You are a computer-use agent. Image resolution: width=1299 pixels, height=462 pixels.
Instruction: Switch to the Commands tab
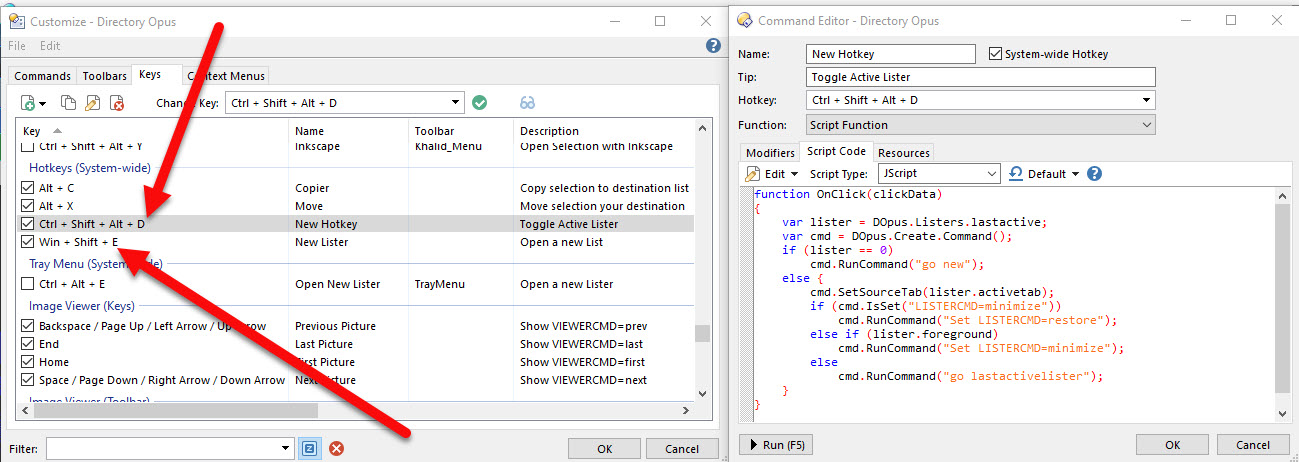(x=43, y=76)
